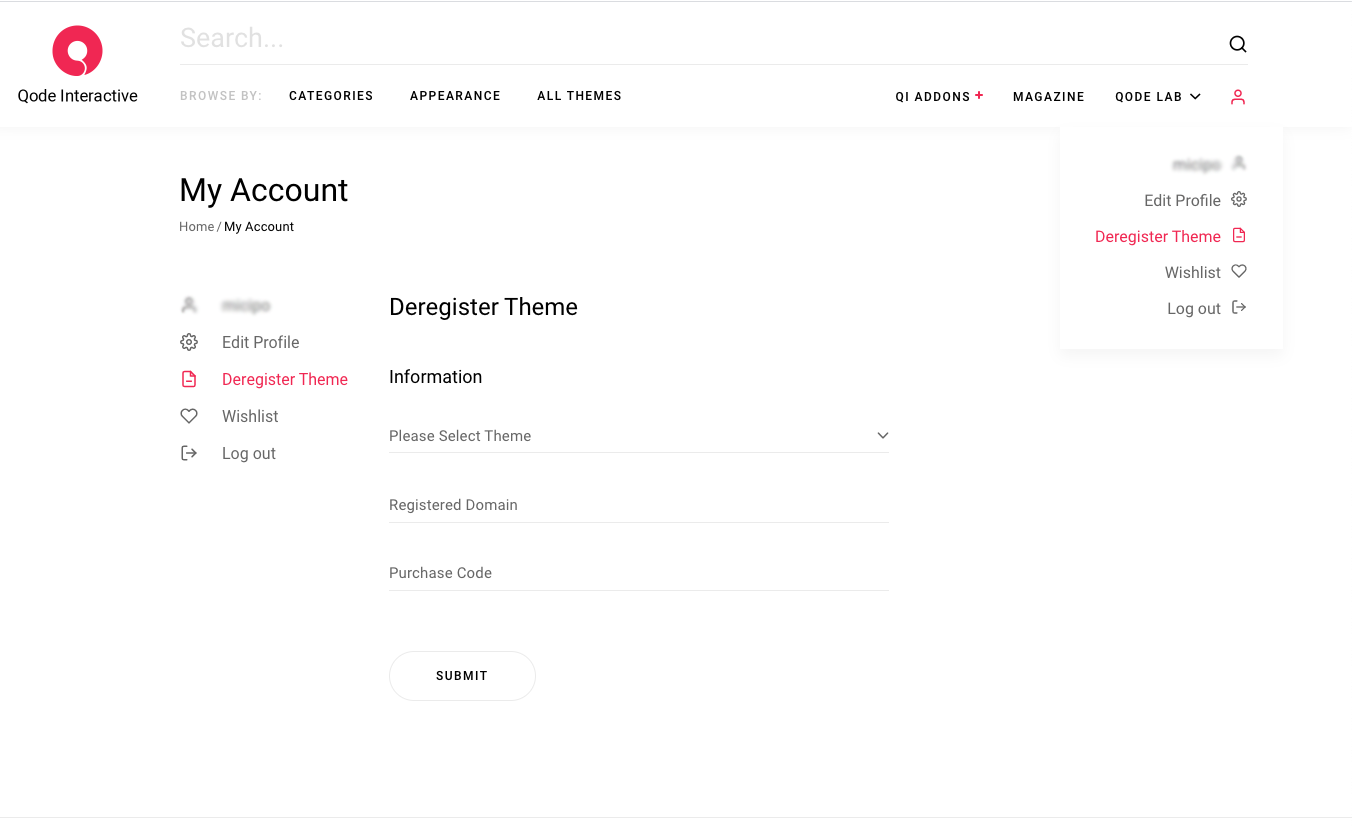Follow the Home breadcrumb link

click(196, 227)
